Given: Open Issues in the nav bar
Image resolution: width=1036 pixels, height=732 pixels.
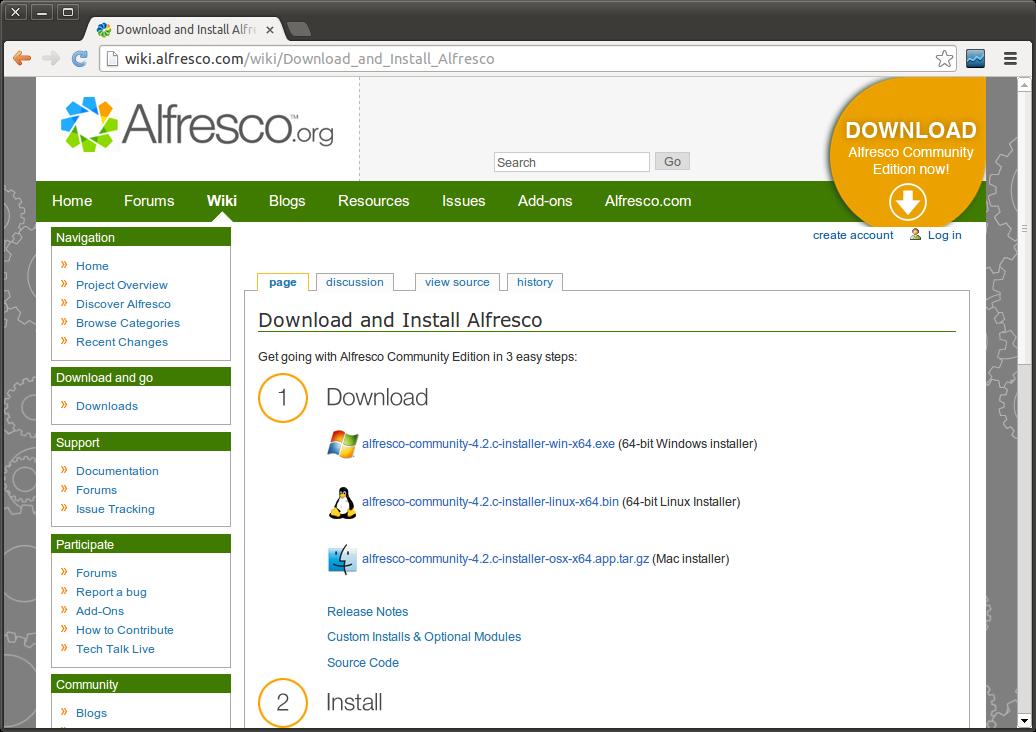Looking at the screenshot, I should click(x=463, y=201).
